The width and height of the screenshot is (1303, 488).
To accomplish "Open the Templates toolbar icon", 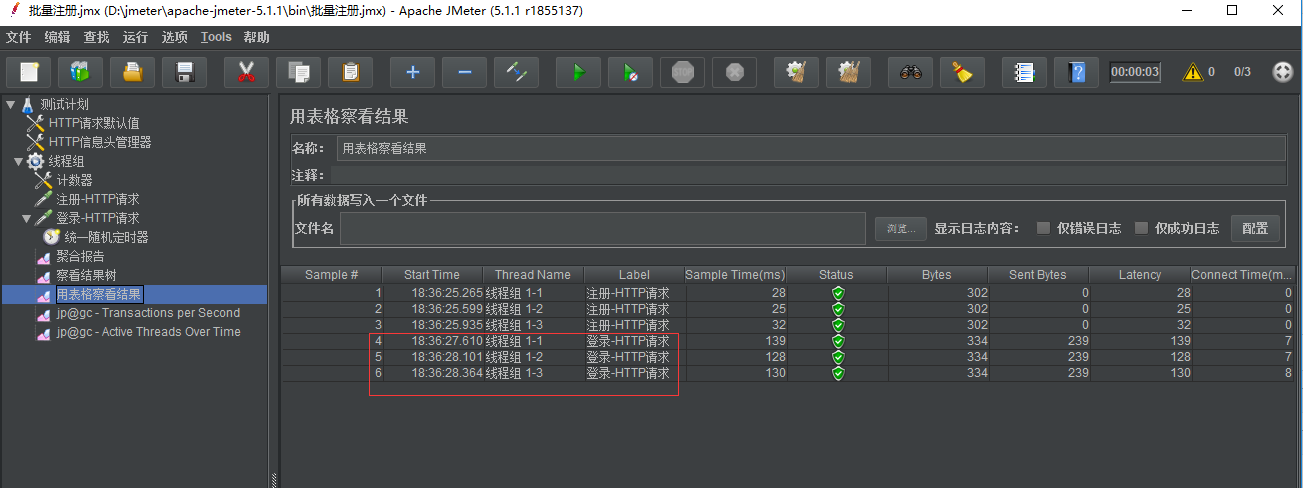I will click(80, 72).
